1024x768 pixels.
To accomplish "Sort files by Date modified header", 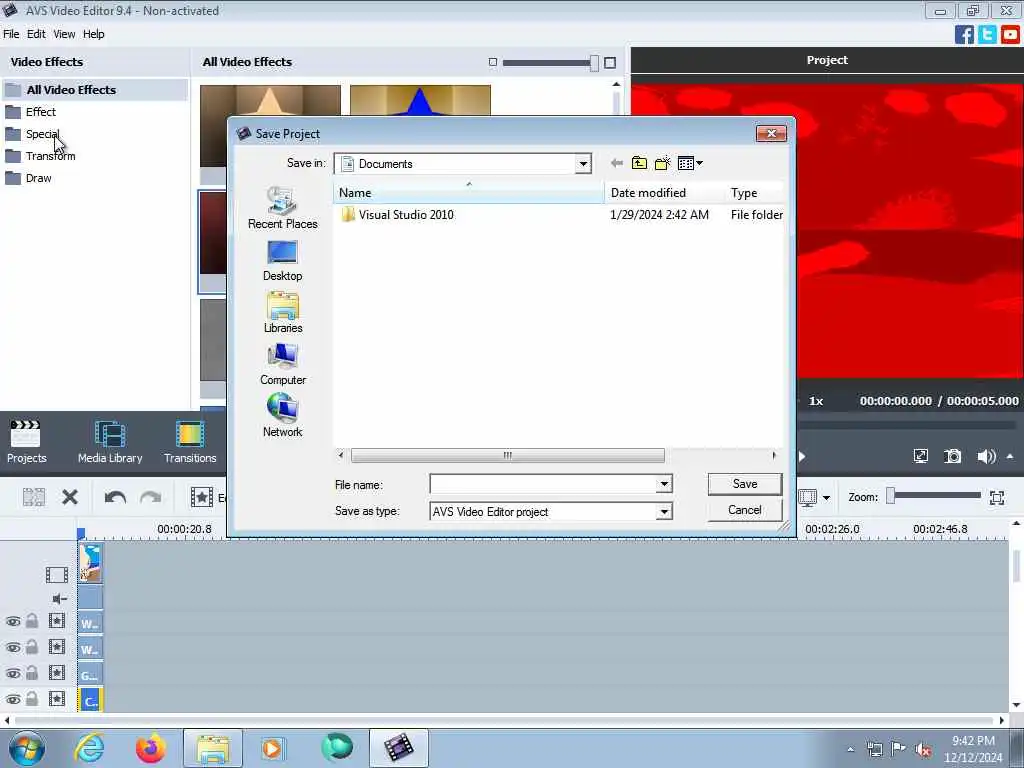I will click(664, 193).
